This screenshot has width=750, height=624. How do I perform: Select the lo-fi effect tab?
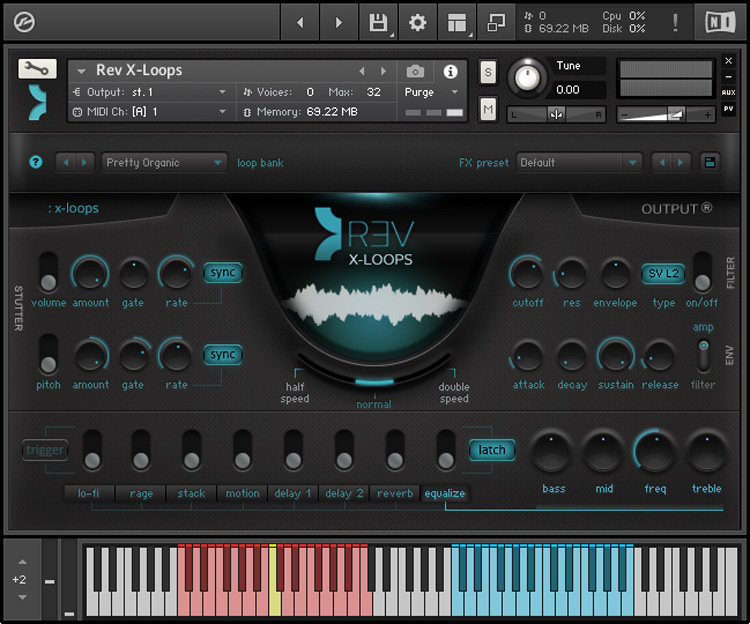click(x=88, y=493)
